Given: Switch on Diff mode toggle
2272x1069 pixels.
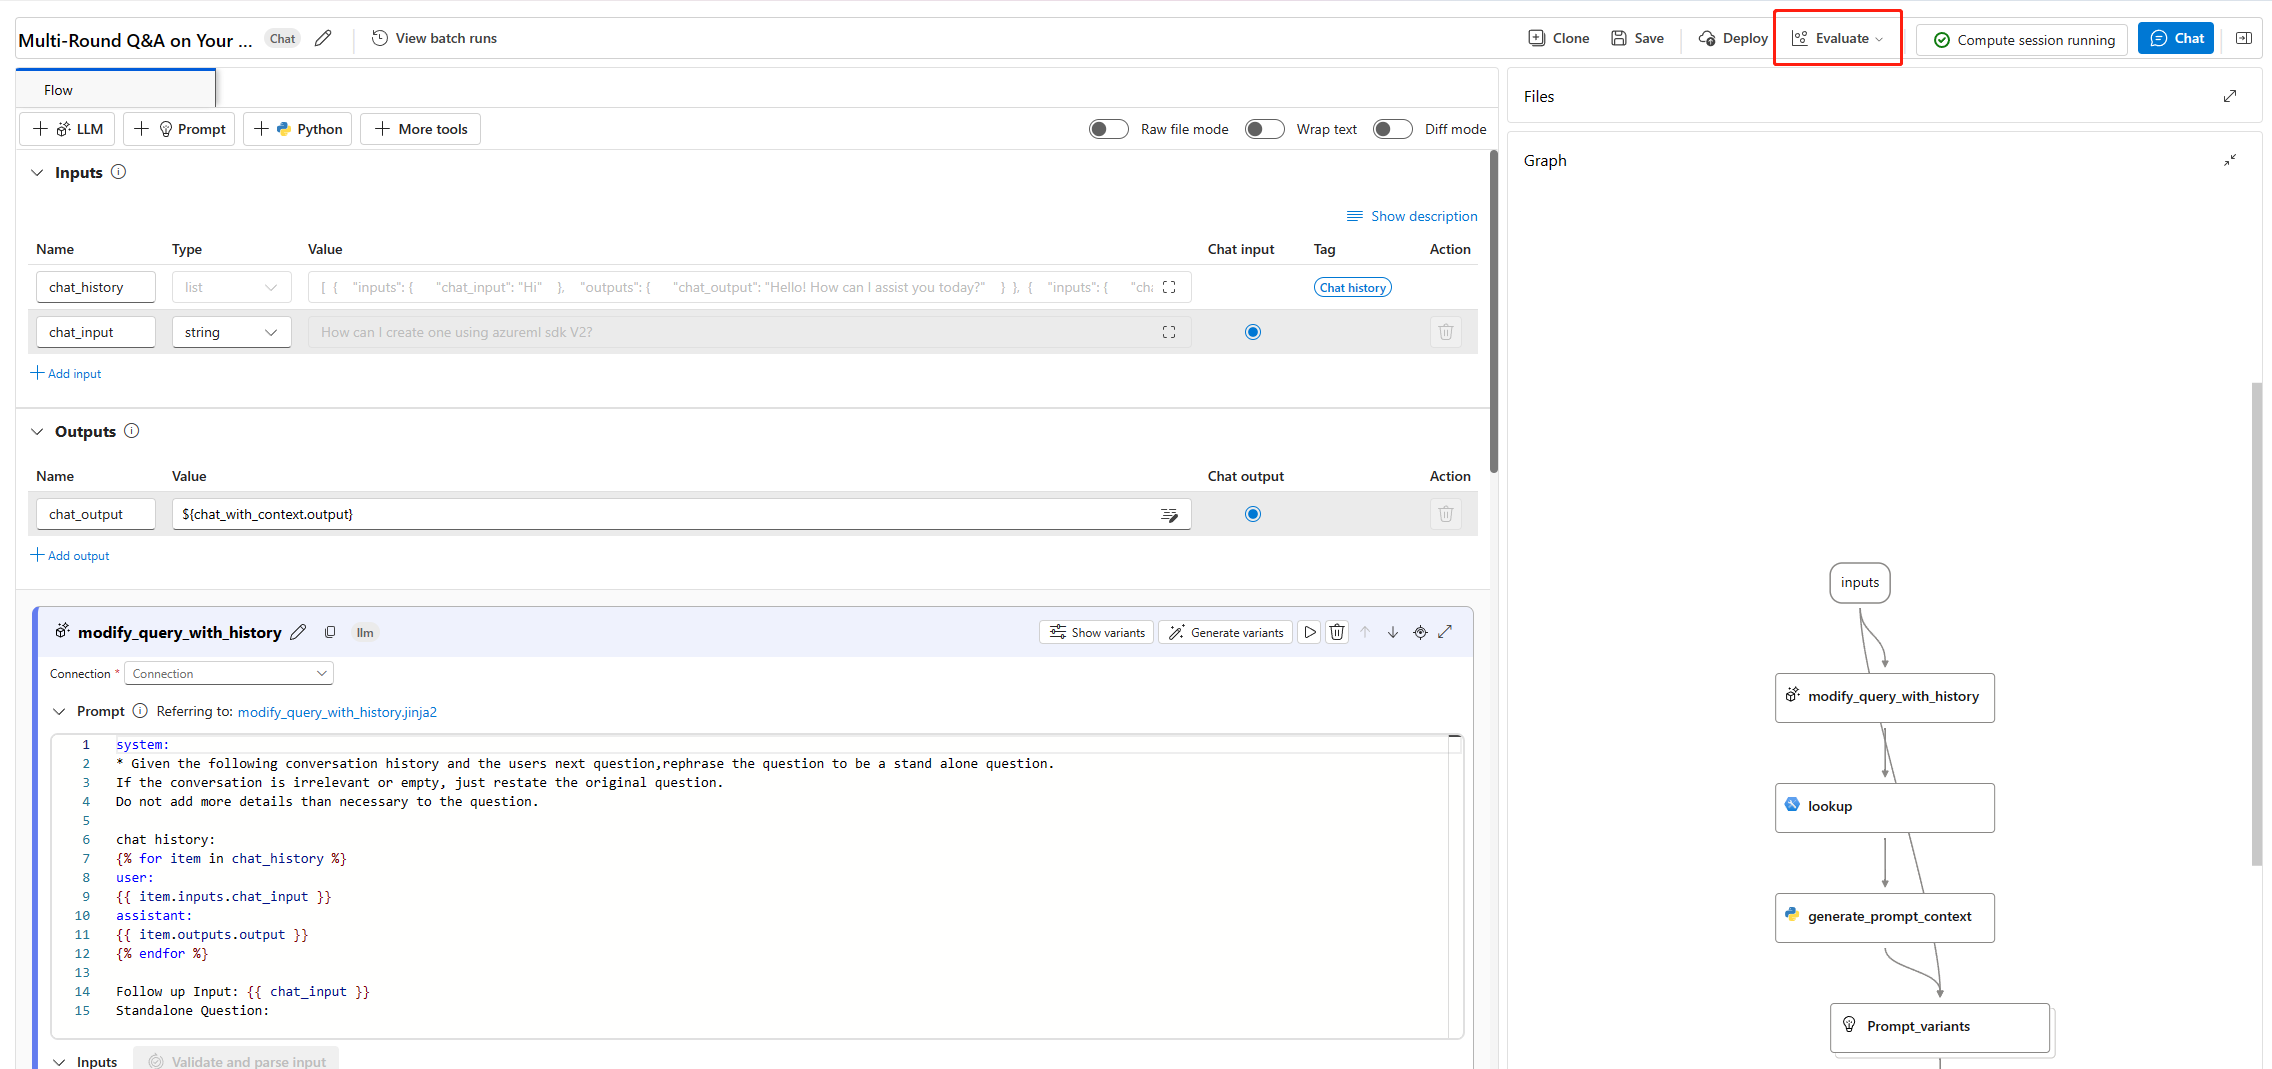Looking at the screenshot, I should 1392,129.
